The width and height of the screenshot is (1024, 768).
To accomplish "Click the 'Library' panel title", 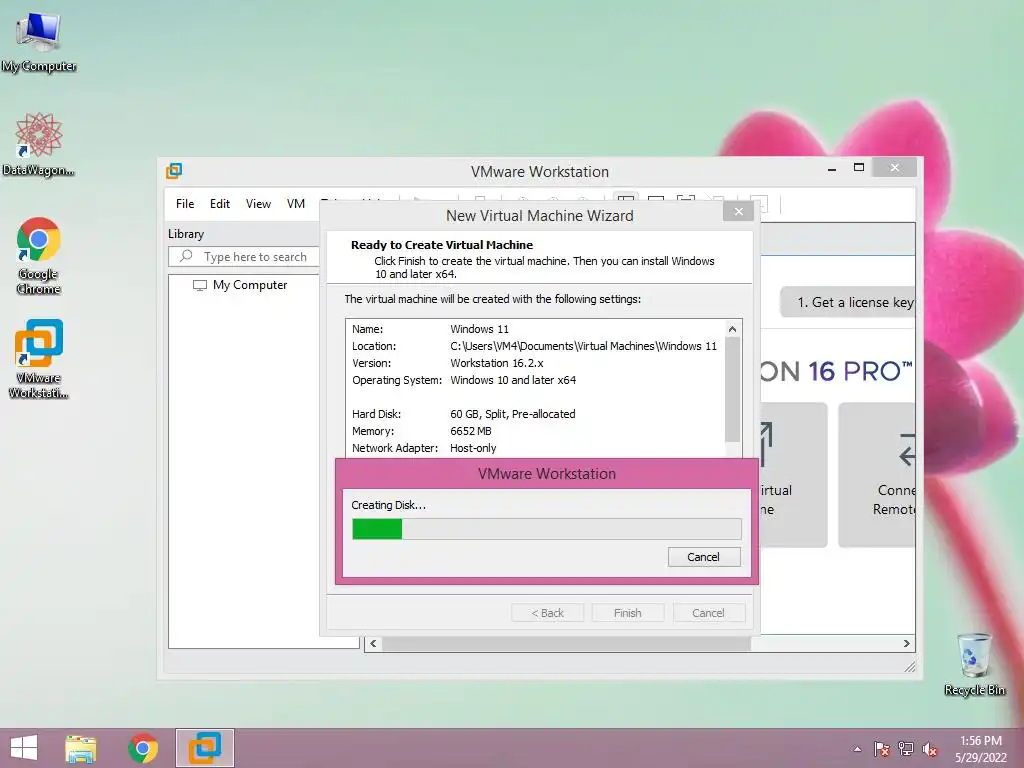I will [186, 234].
